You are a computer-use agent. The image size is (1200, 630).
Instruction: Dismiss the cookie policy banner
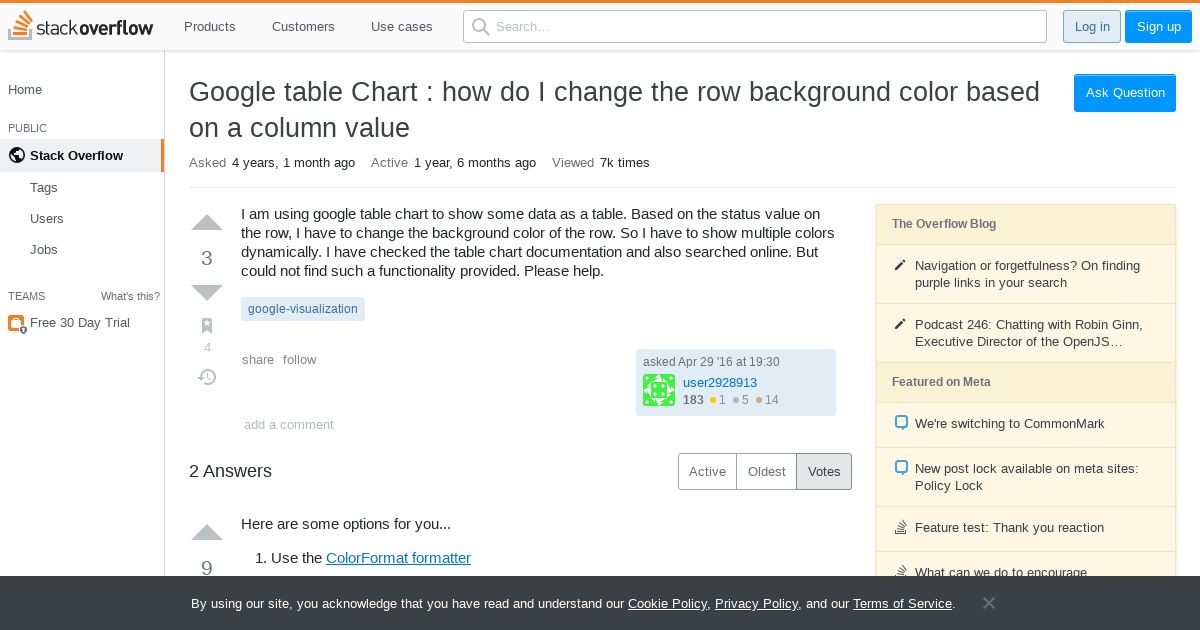pos(988,603)
